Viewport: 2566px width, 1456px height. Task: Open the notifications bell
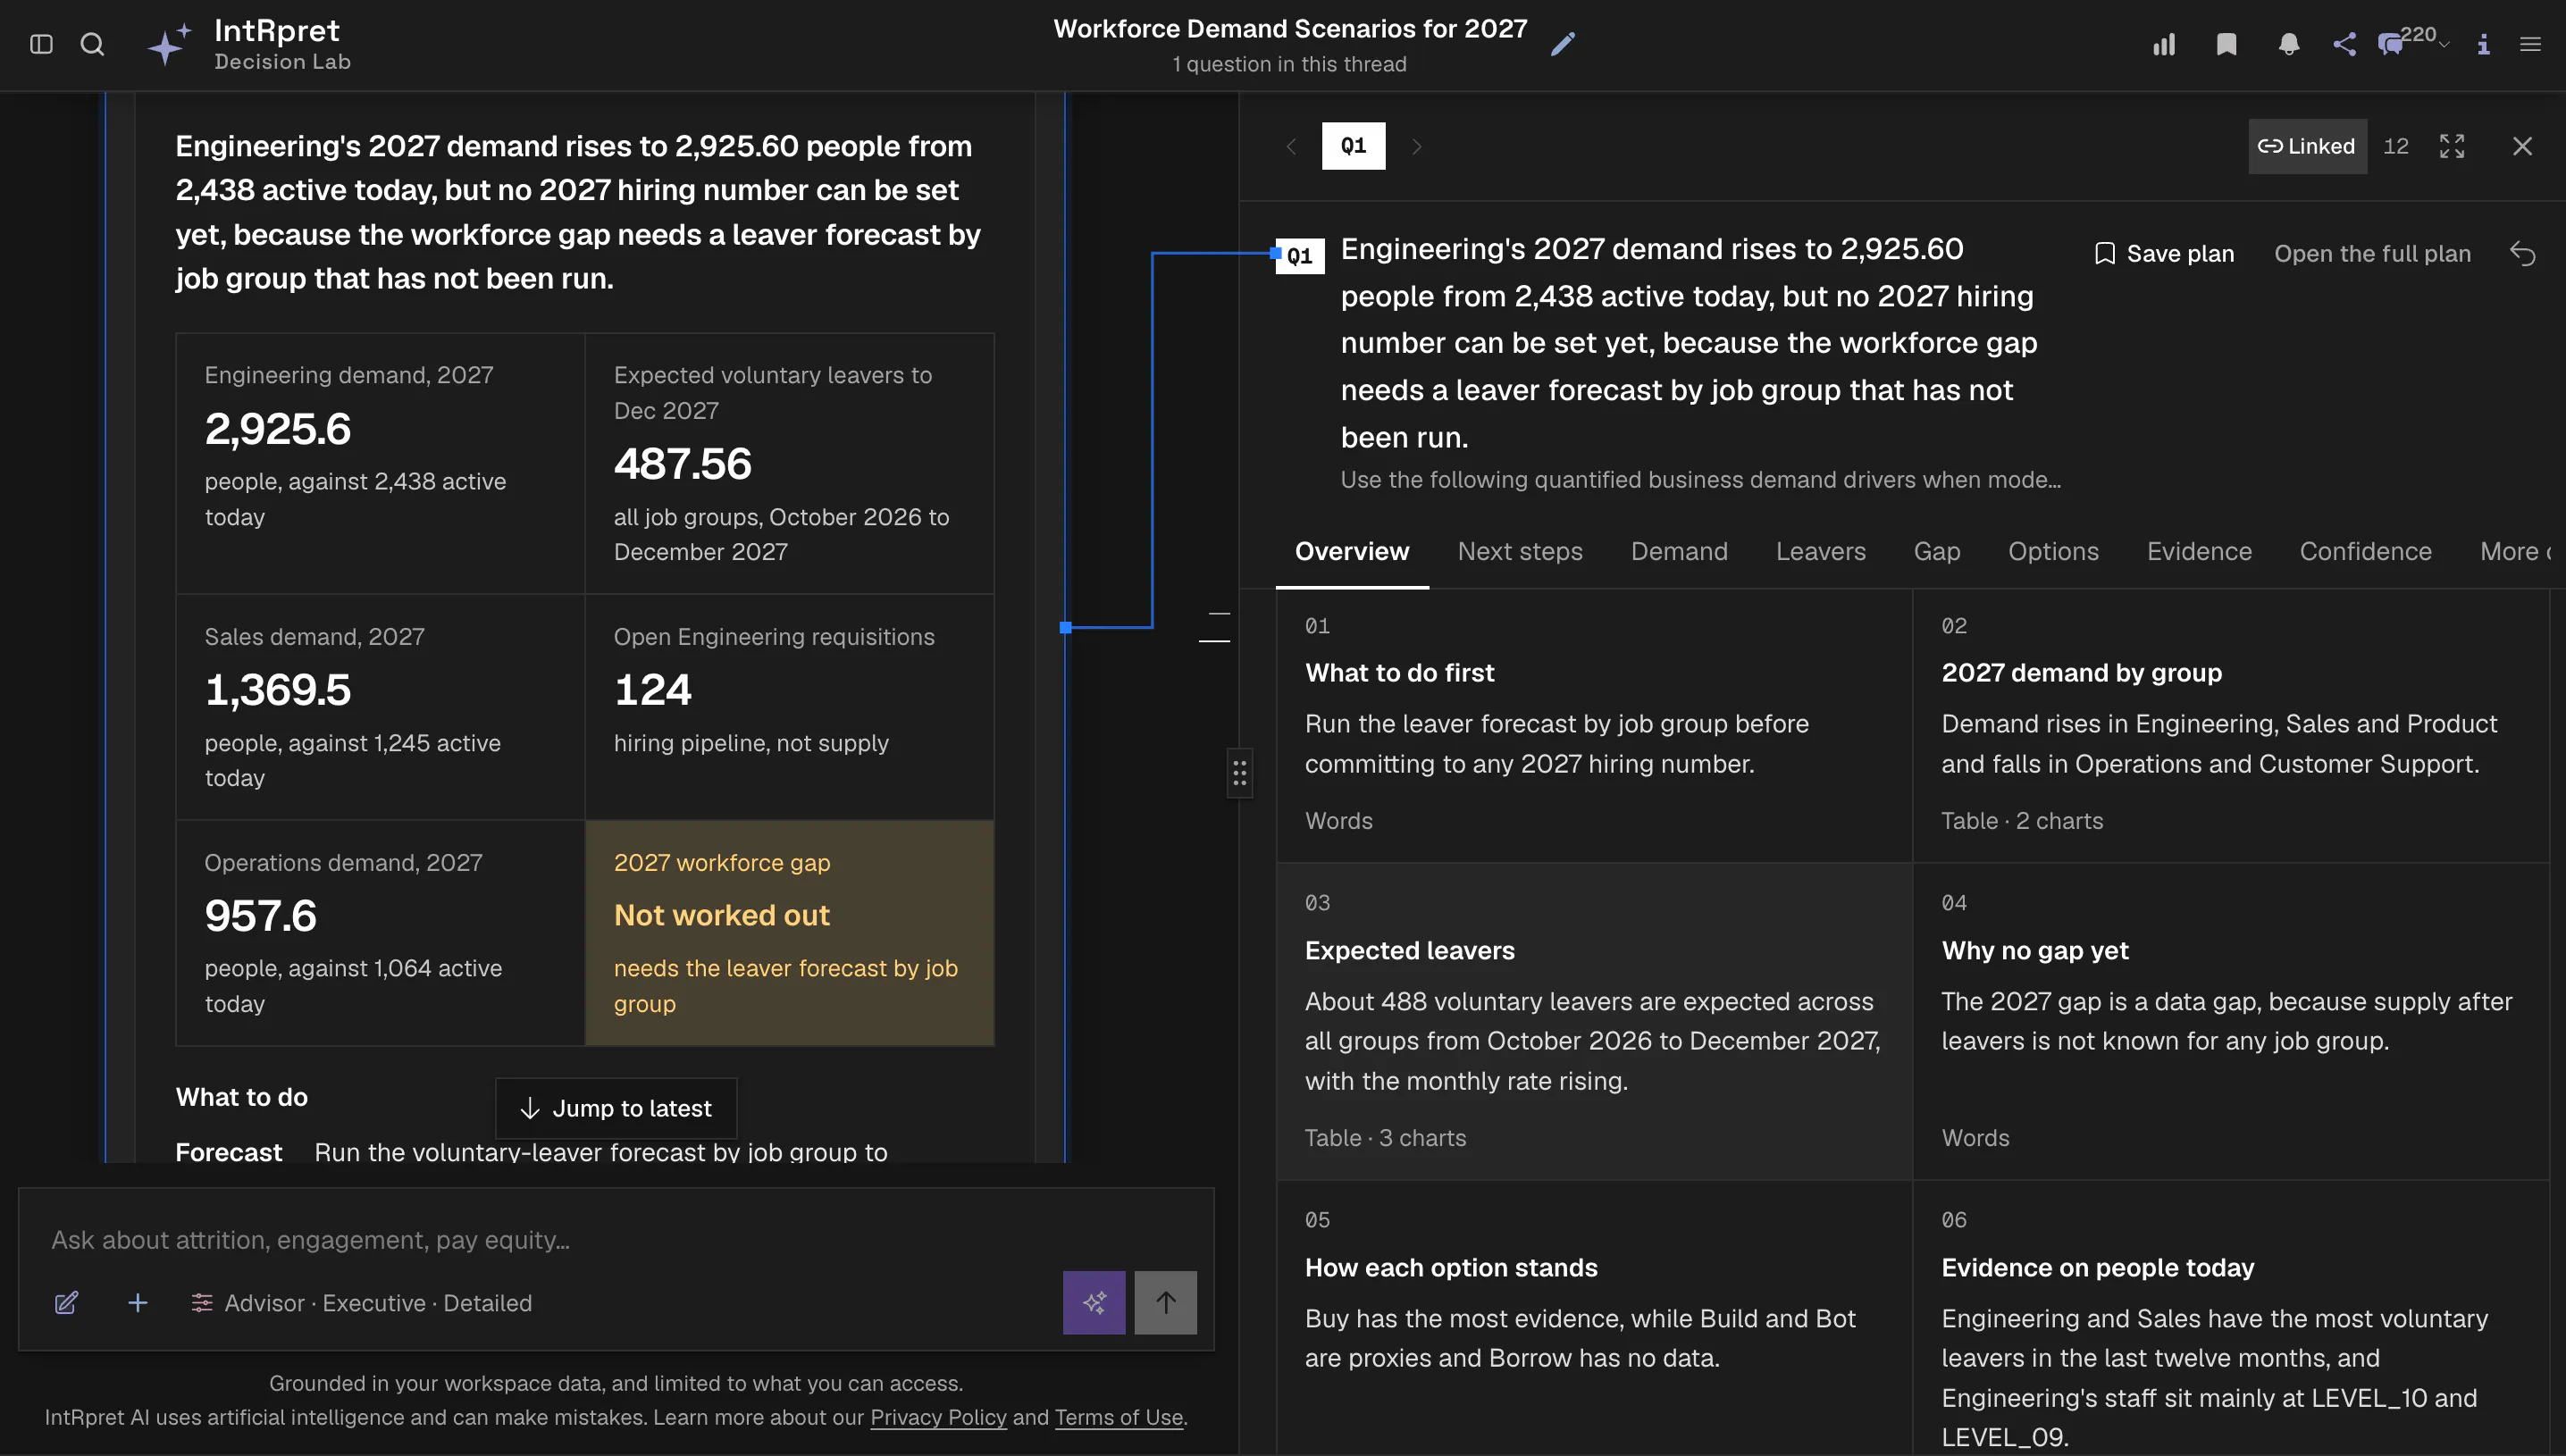(x=2288, y=44)
